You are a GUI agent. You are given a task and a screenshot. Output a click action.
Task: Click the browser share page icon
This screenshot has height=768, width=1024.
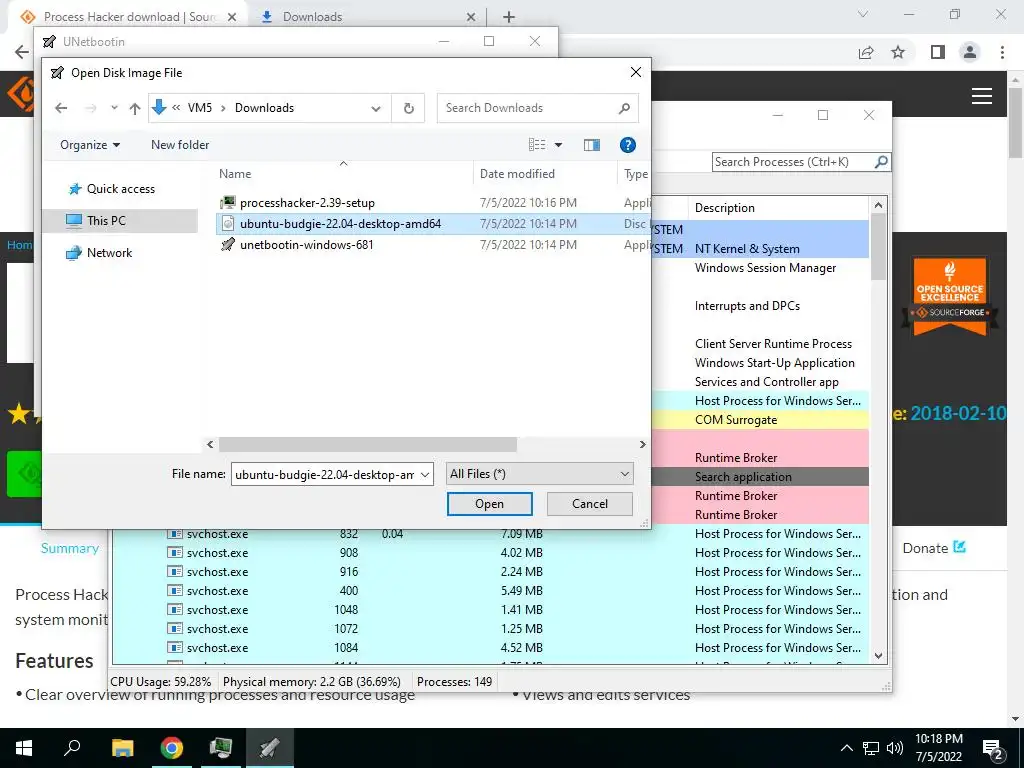866,52
